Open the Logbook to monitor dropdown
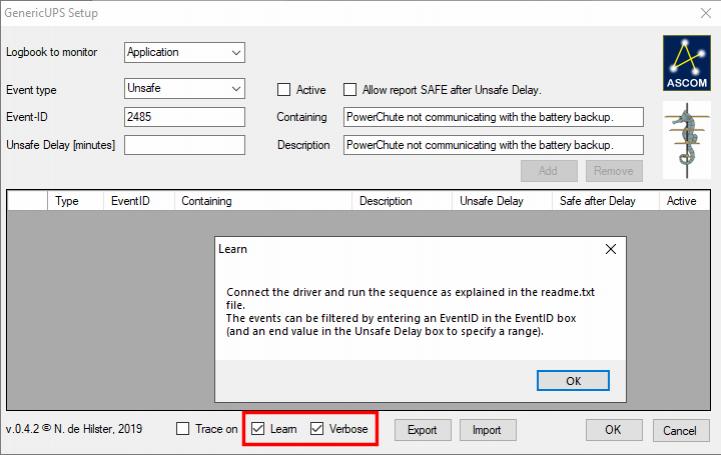Screen dimensions: 721x455 (184, 52)
